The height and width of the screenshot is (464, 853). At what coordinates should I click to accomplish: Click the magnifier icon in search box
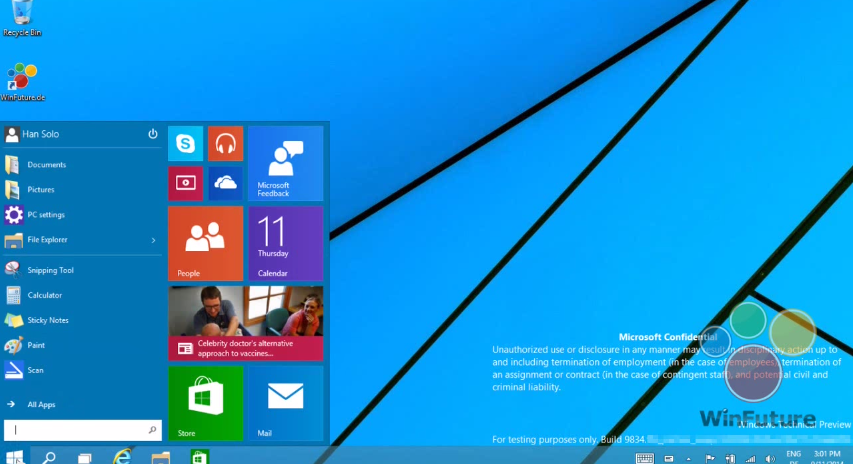point(152,430)
